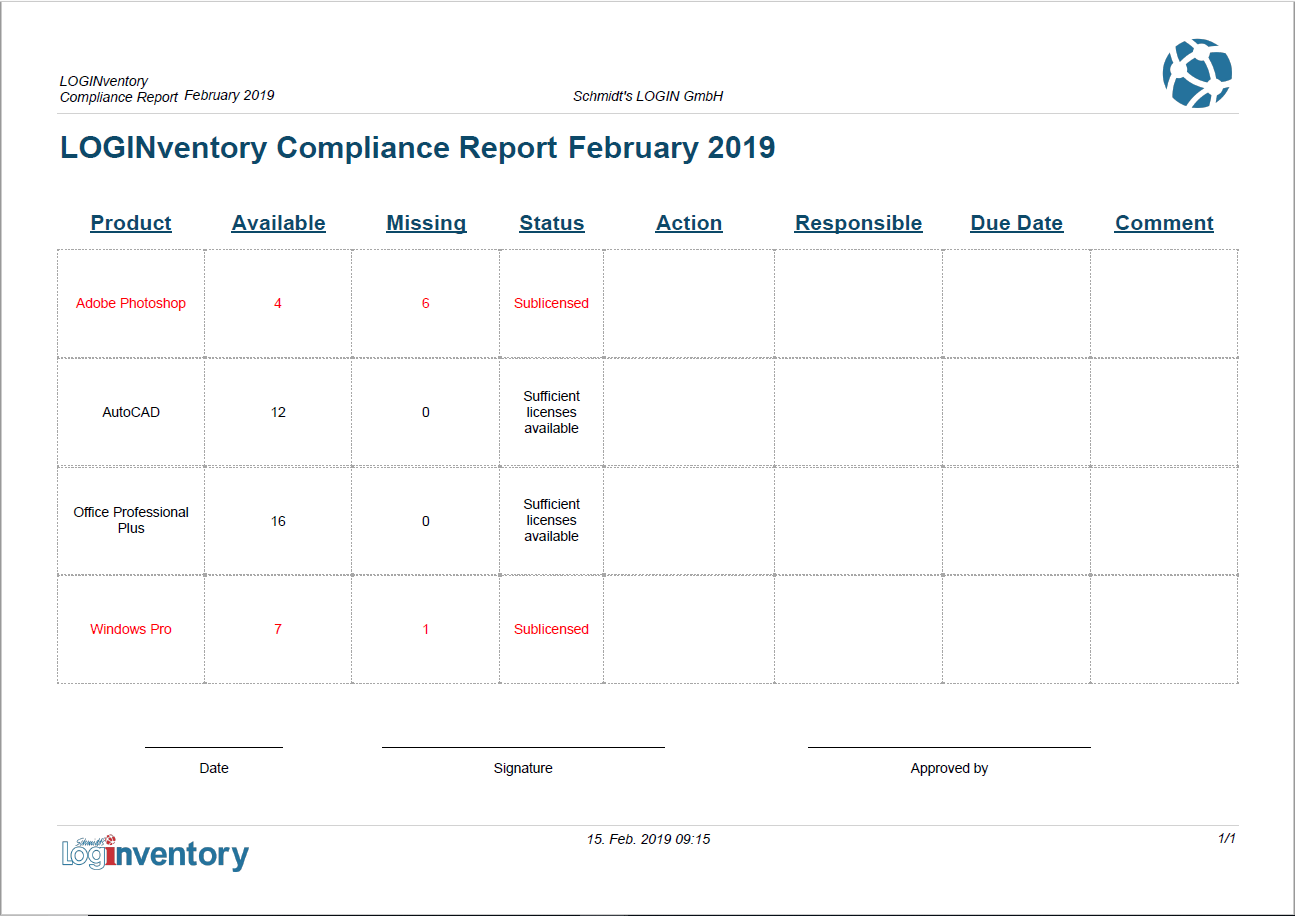Click Missing value 1 for Windows Pro
This screenshot has height=916, width=1295.
tap(426, 629)
